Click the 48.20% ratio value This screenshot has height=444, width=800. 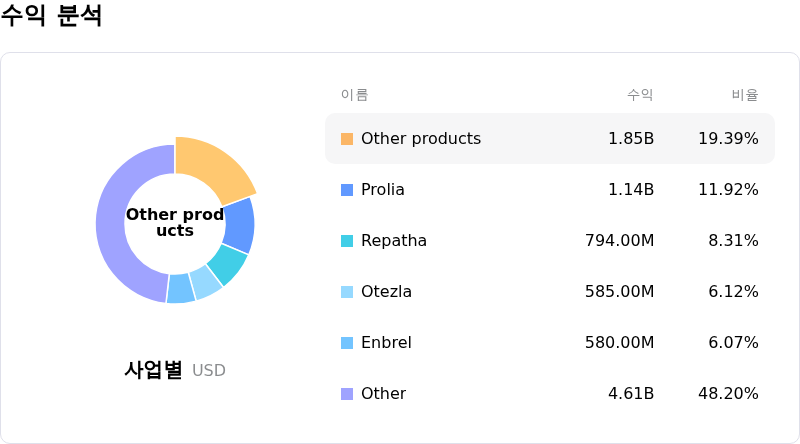[728, 394]
